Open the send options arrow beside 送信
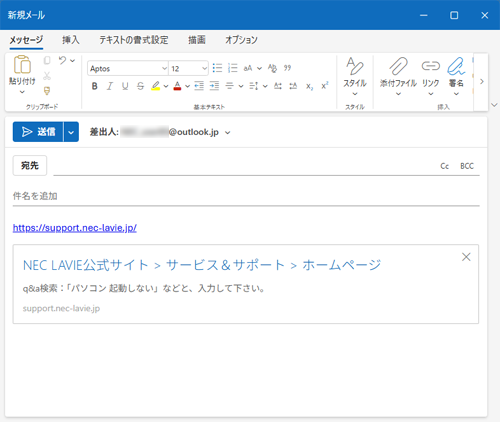Screen dimensions: 500x422 pos(71,132)
